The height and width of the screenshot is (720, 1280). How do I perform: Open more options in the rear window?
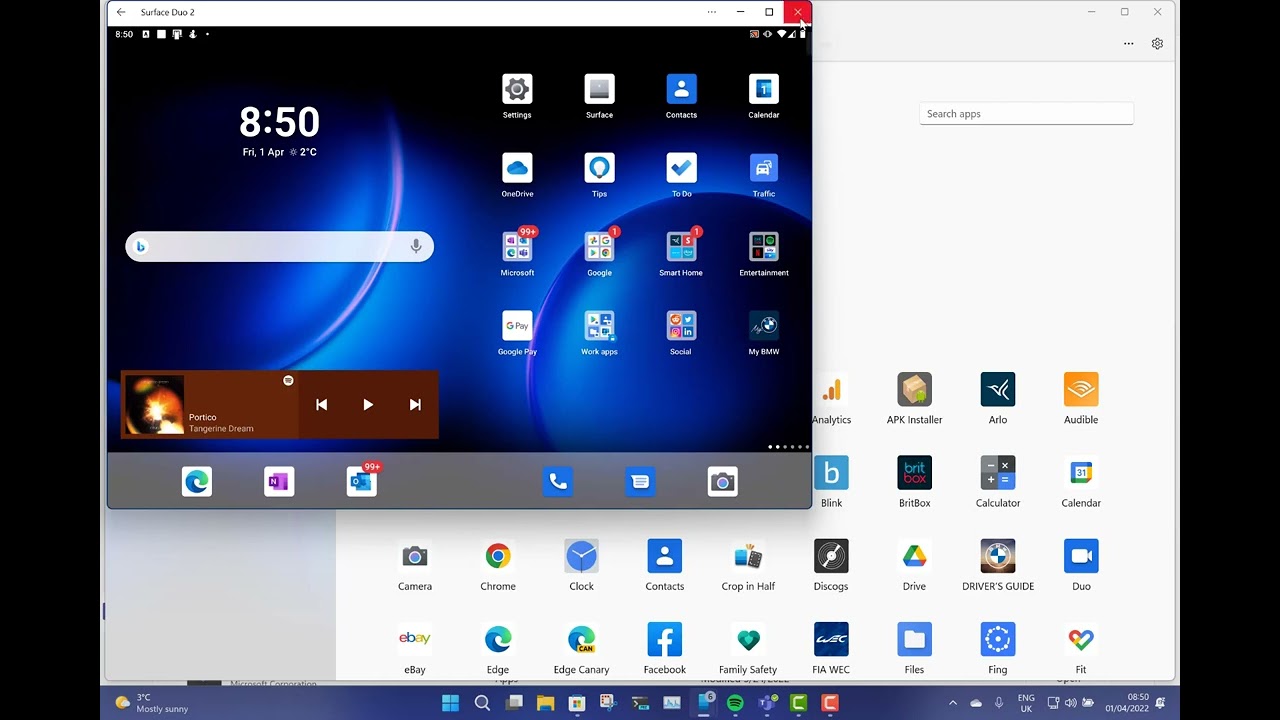[1128, 44]
